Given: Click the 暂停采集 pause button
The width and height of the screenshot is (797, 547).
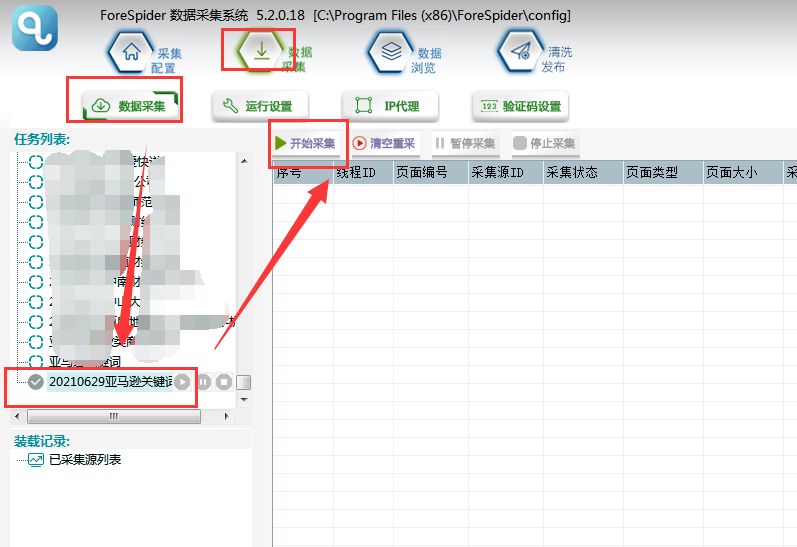Looking at the screenshot, I should (466, 143).
